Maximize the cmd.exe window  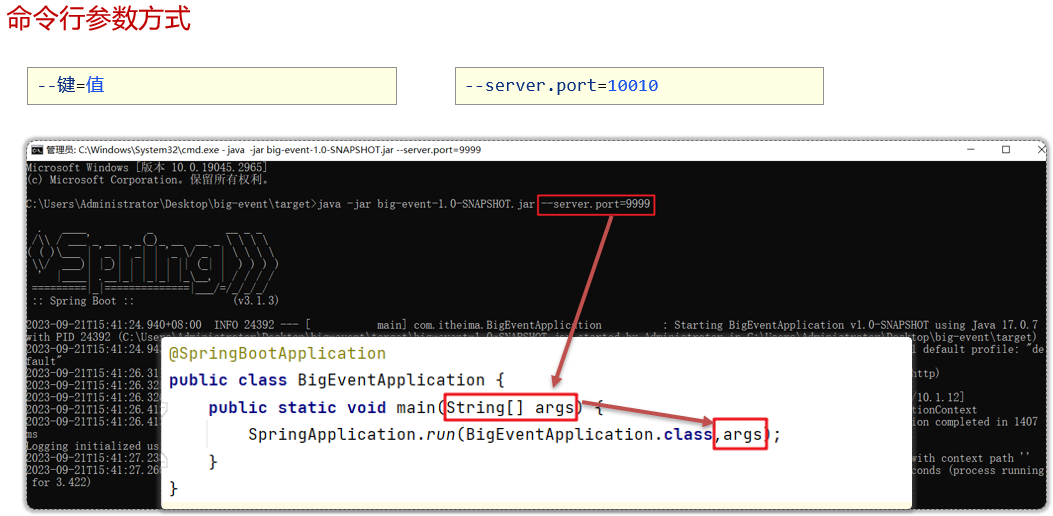[1006, 150]
